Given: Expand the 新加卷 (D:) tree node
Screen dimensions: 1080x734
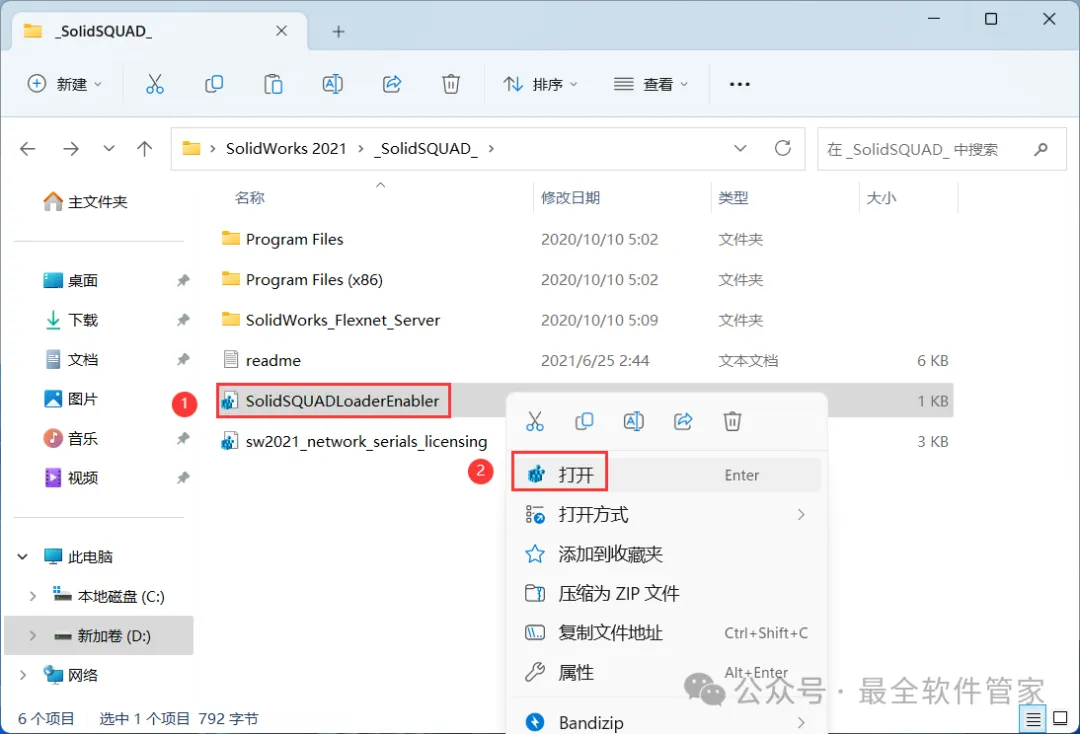Looking at the screenshot, I should coord(32,636).
